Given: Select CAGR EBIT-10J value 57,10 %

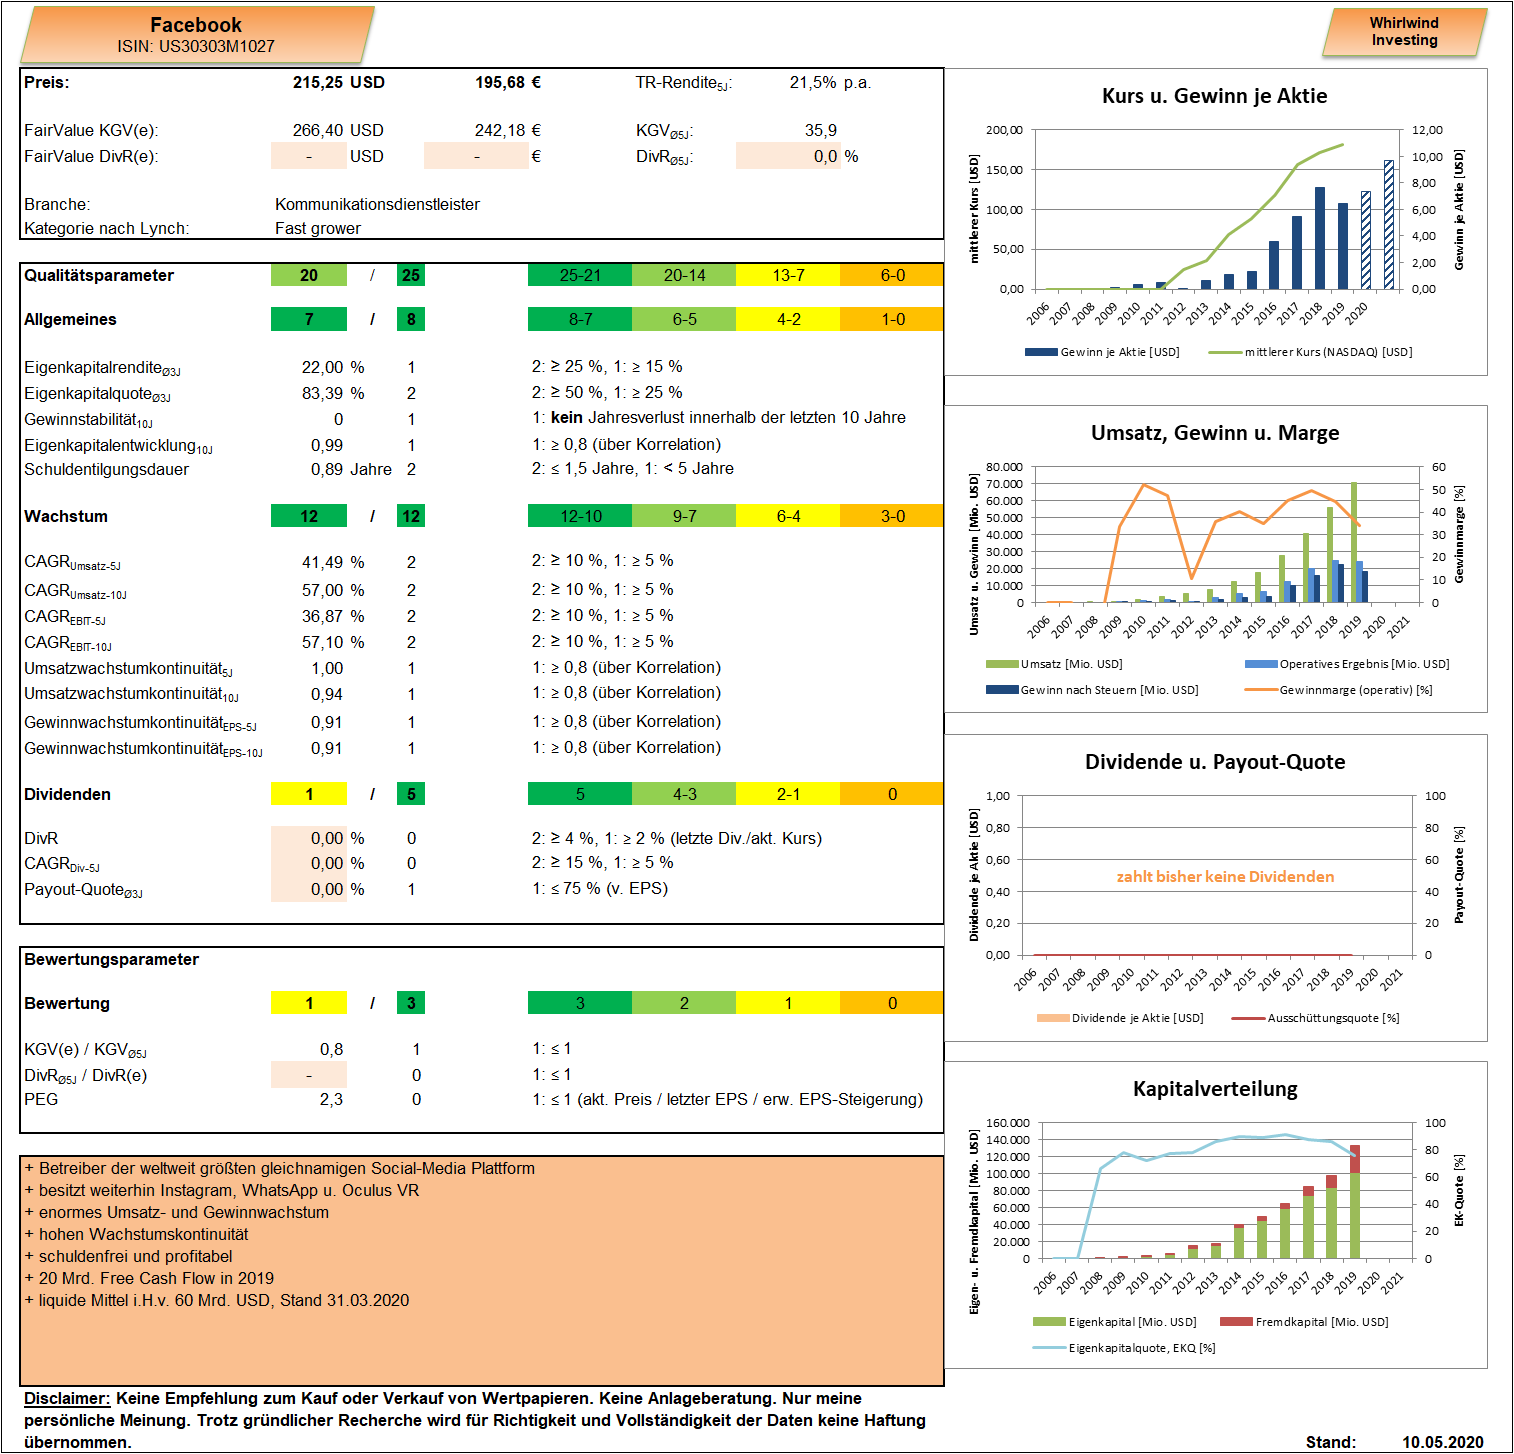Looking at the screenshot, I should pos(333,643).
